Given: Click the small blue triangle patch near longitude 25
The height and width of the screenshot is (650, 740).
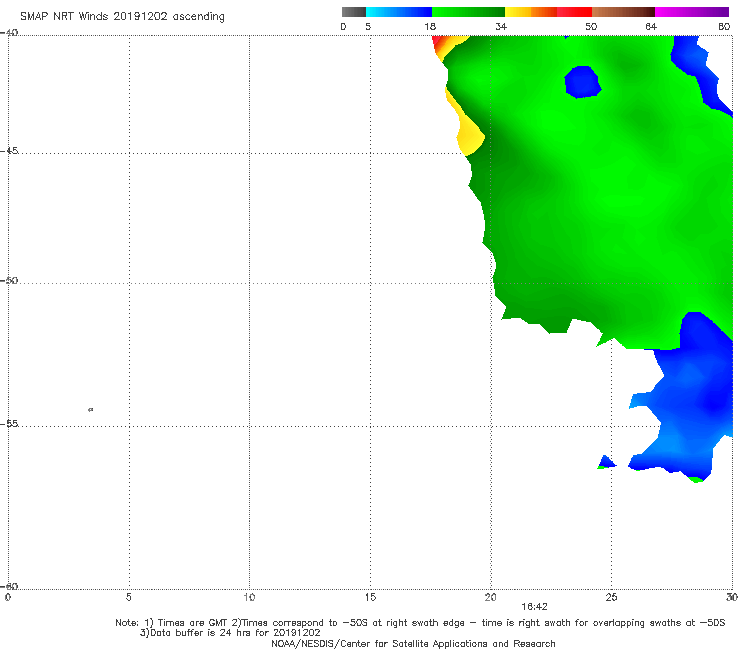Looking at the screenshot, I should [606, 462].
